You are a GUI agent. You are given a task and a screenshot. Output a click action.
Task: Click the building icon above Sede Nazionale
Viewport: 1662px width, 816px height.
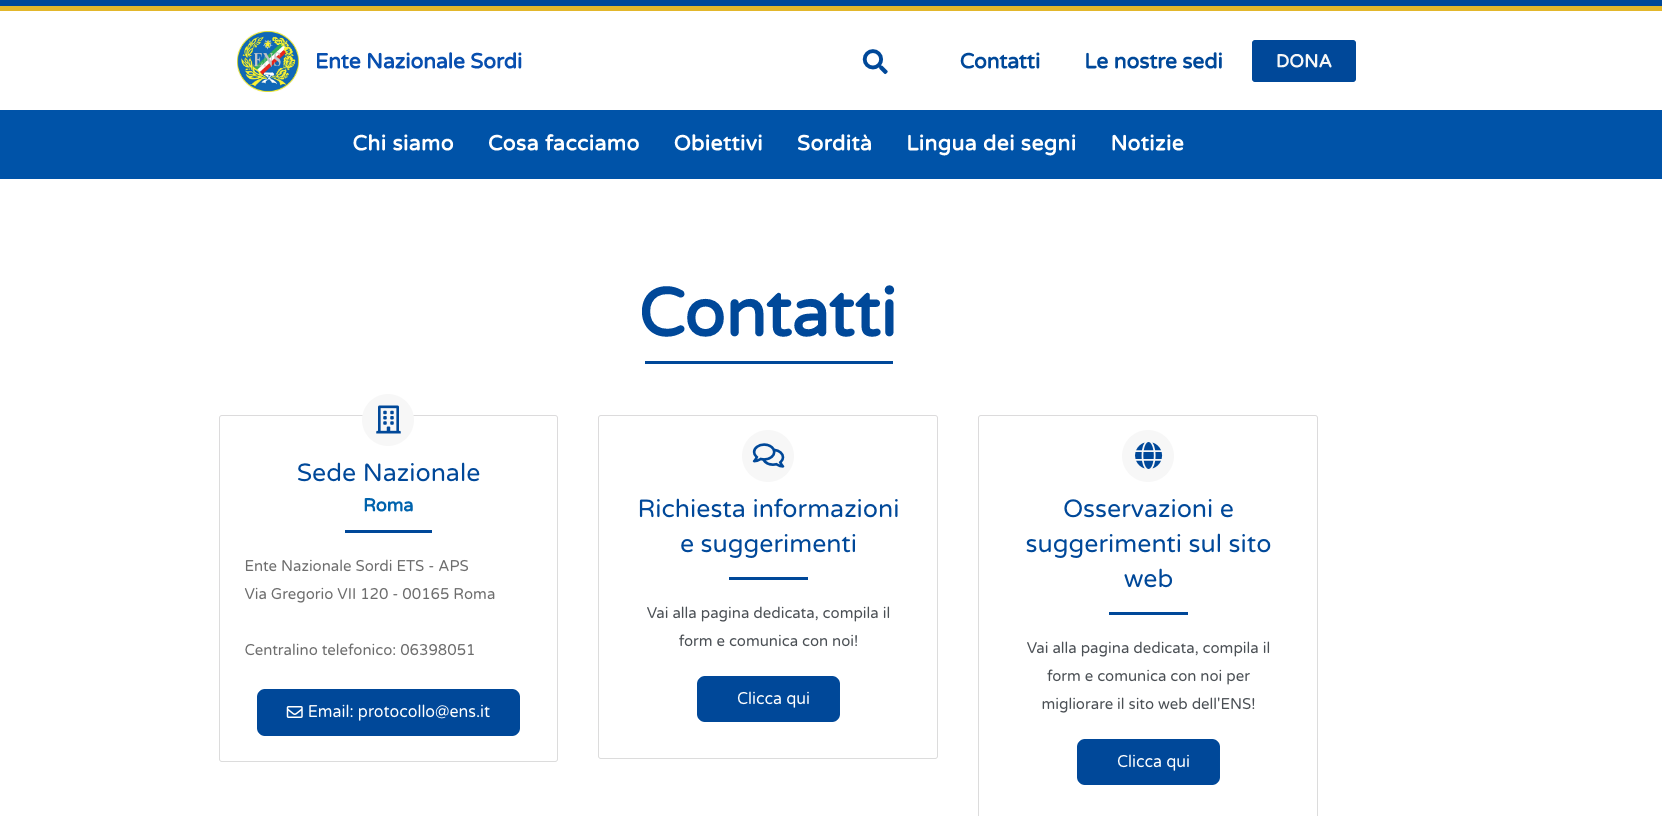point(388,419)
